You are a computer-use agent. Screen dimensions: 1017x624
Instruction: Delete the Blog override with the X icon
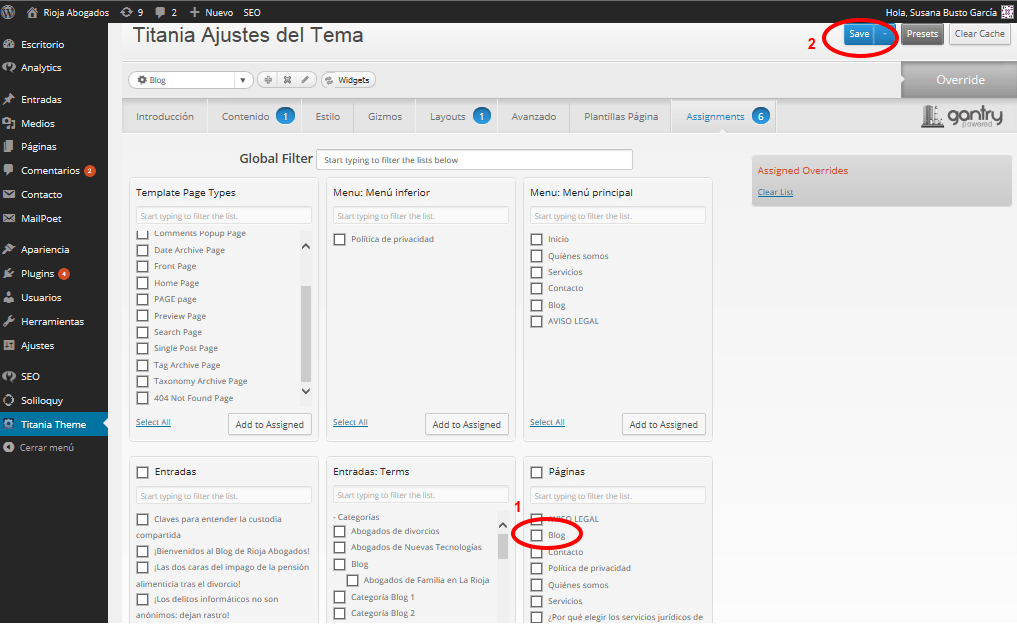point(287,80)
